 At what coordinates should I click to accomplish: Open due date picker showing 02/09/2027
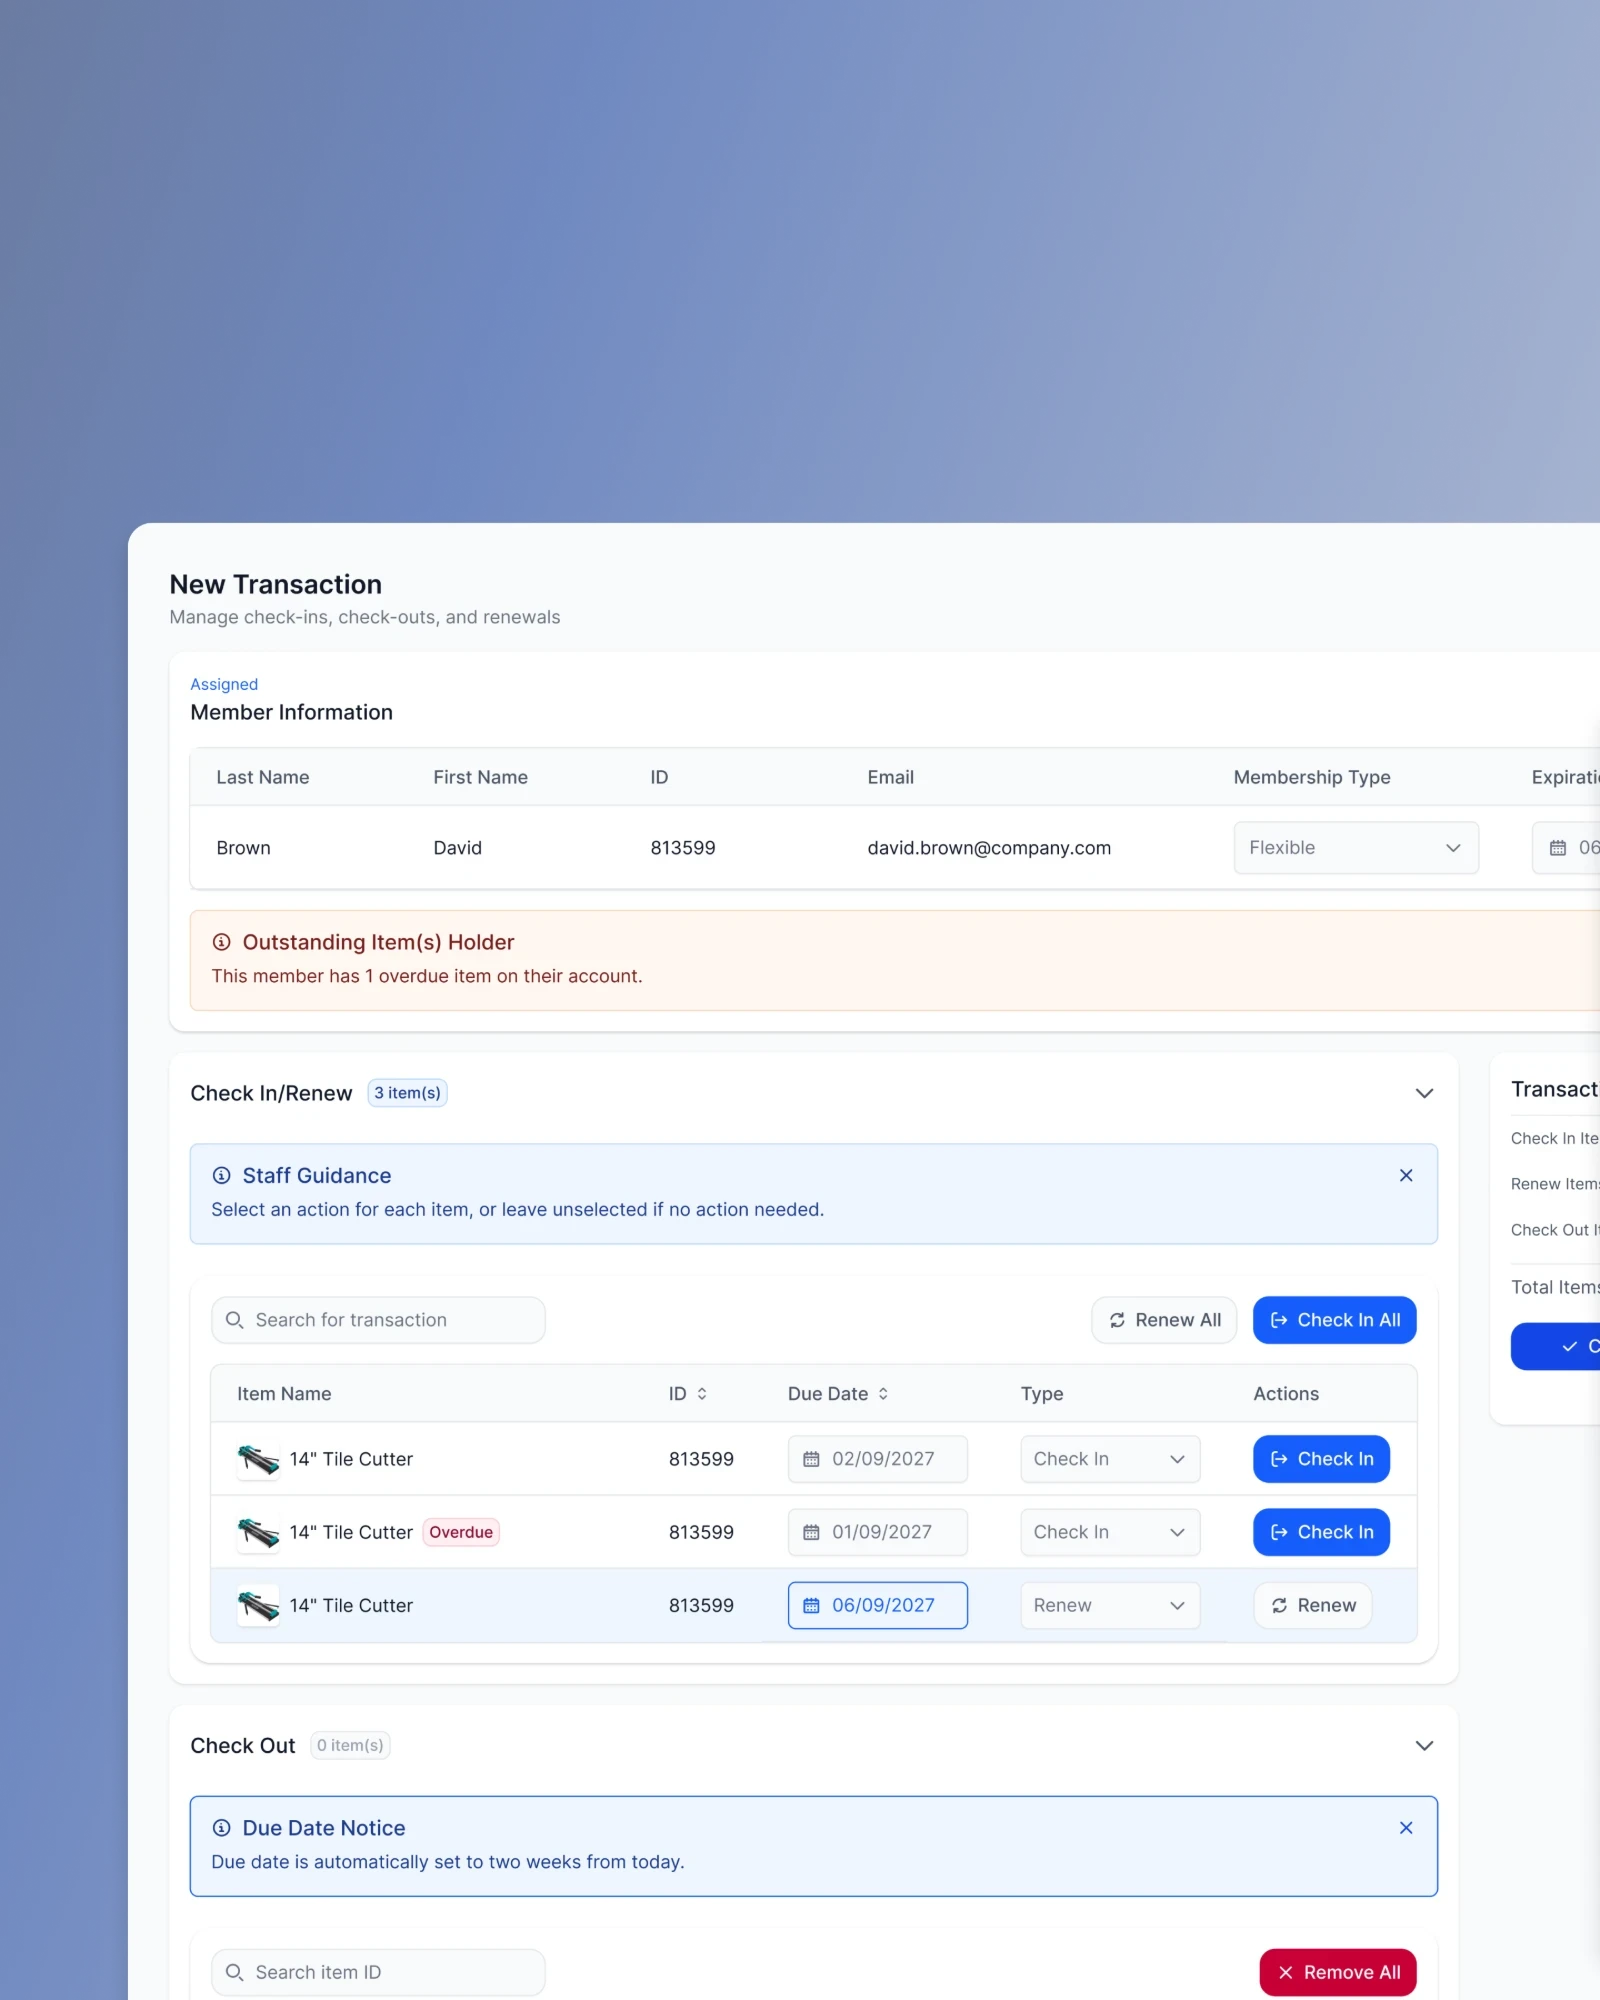[878, 1459]
